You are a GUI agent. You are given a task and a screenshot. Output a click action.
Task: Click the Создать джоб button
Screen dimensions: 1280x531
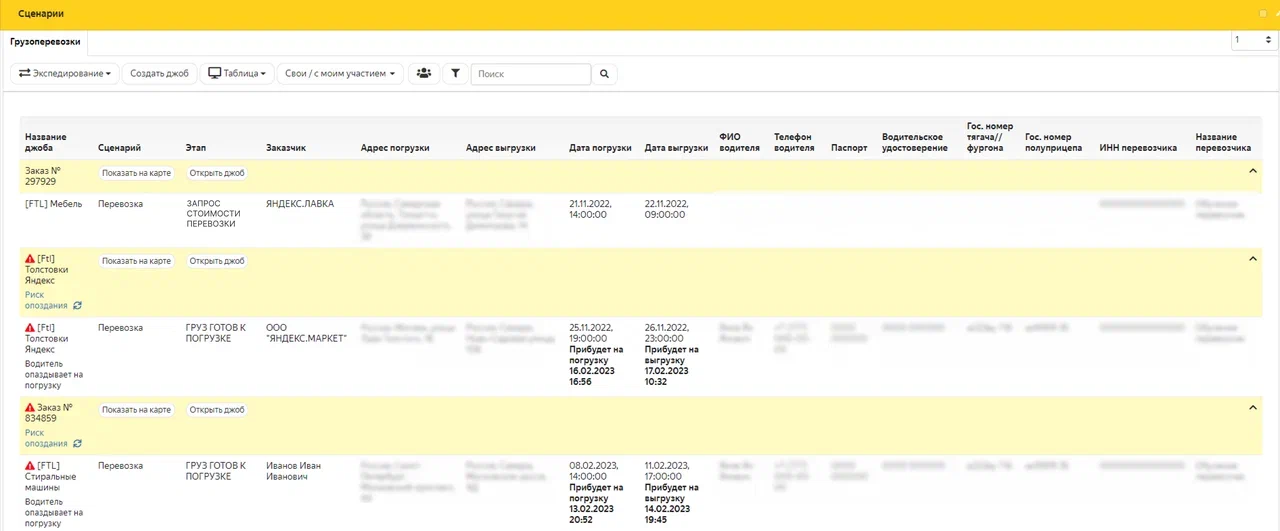point(159,74)
